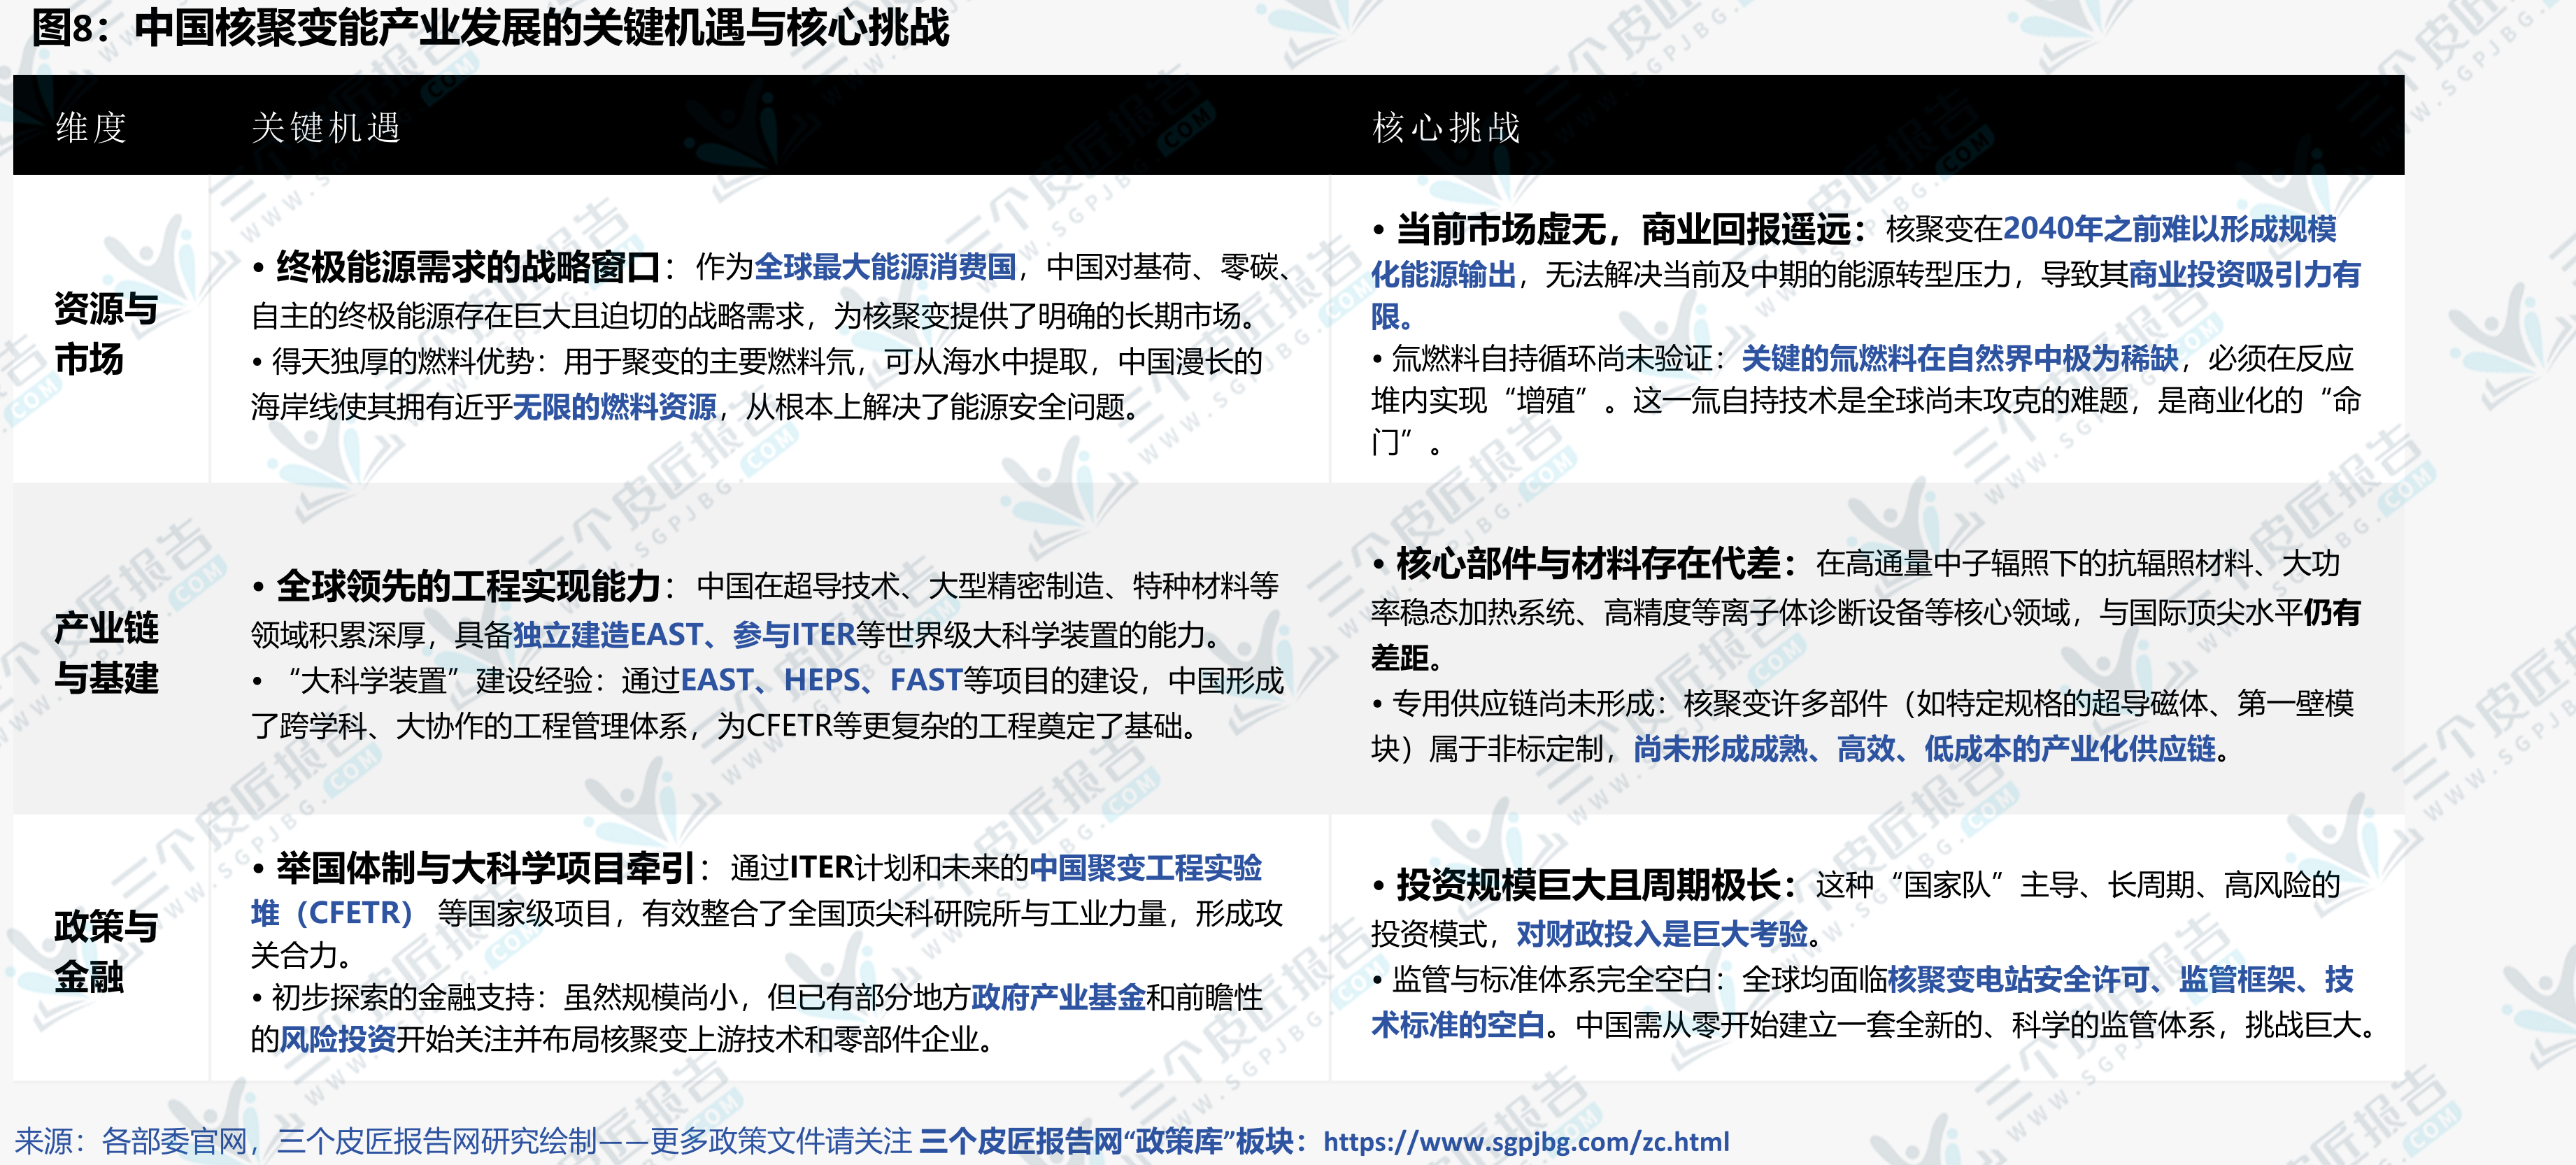2576x1165 pixels.
Task: Click the blue phrase 风险投资
Action: 337,1040
